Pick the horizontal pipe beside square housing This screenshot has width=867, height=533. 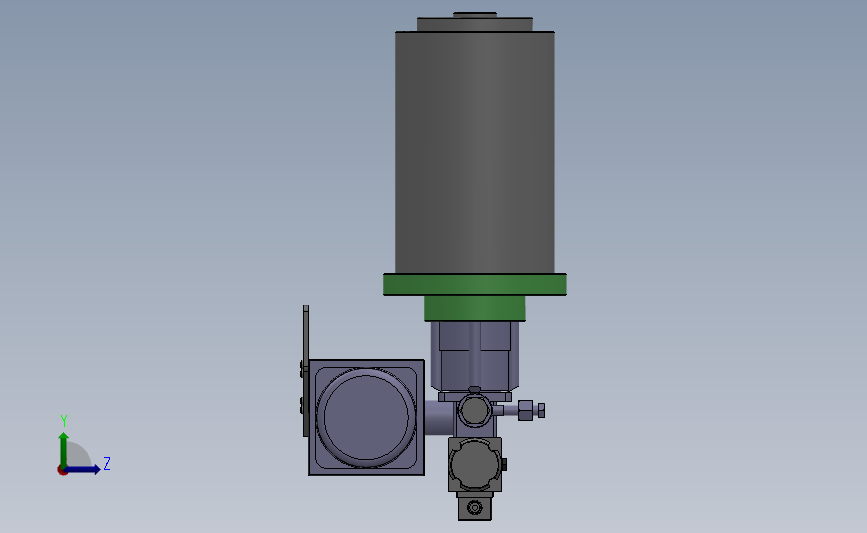[x=441, y=417]
